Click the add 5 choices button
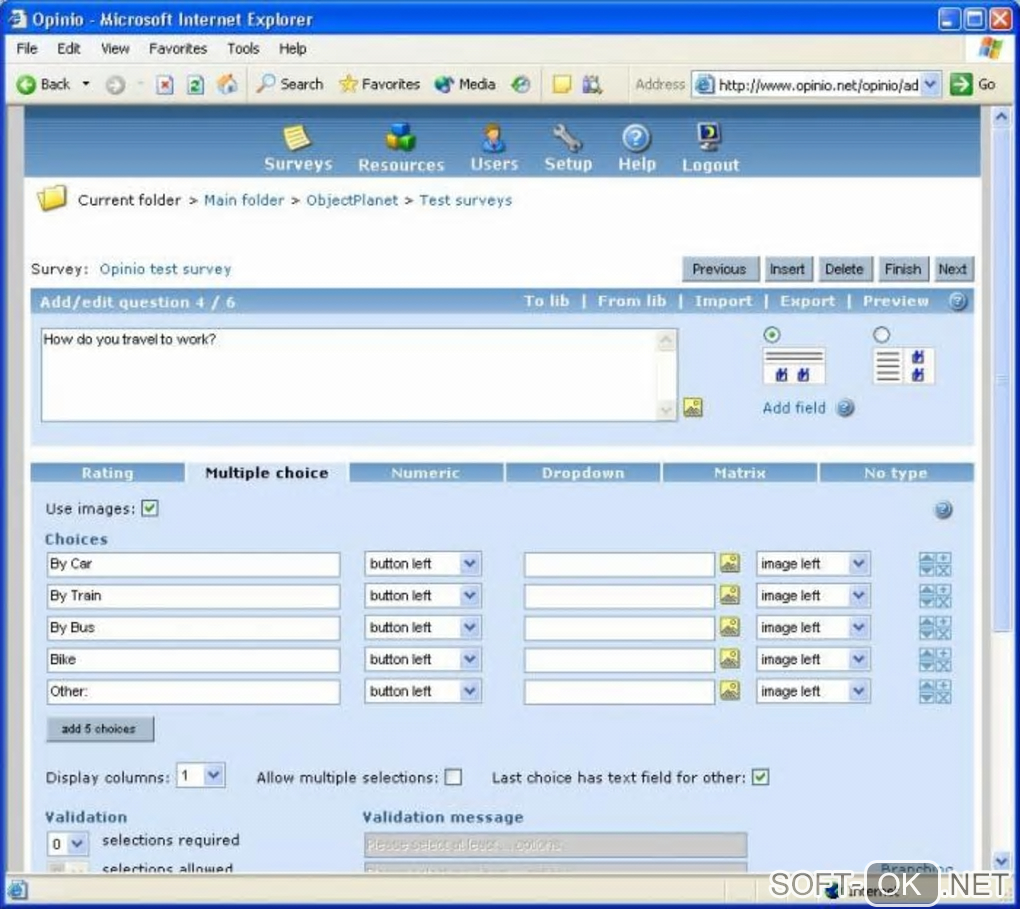 point(100,729)
